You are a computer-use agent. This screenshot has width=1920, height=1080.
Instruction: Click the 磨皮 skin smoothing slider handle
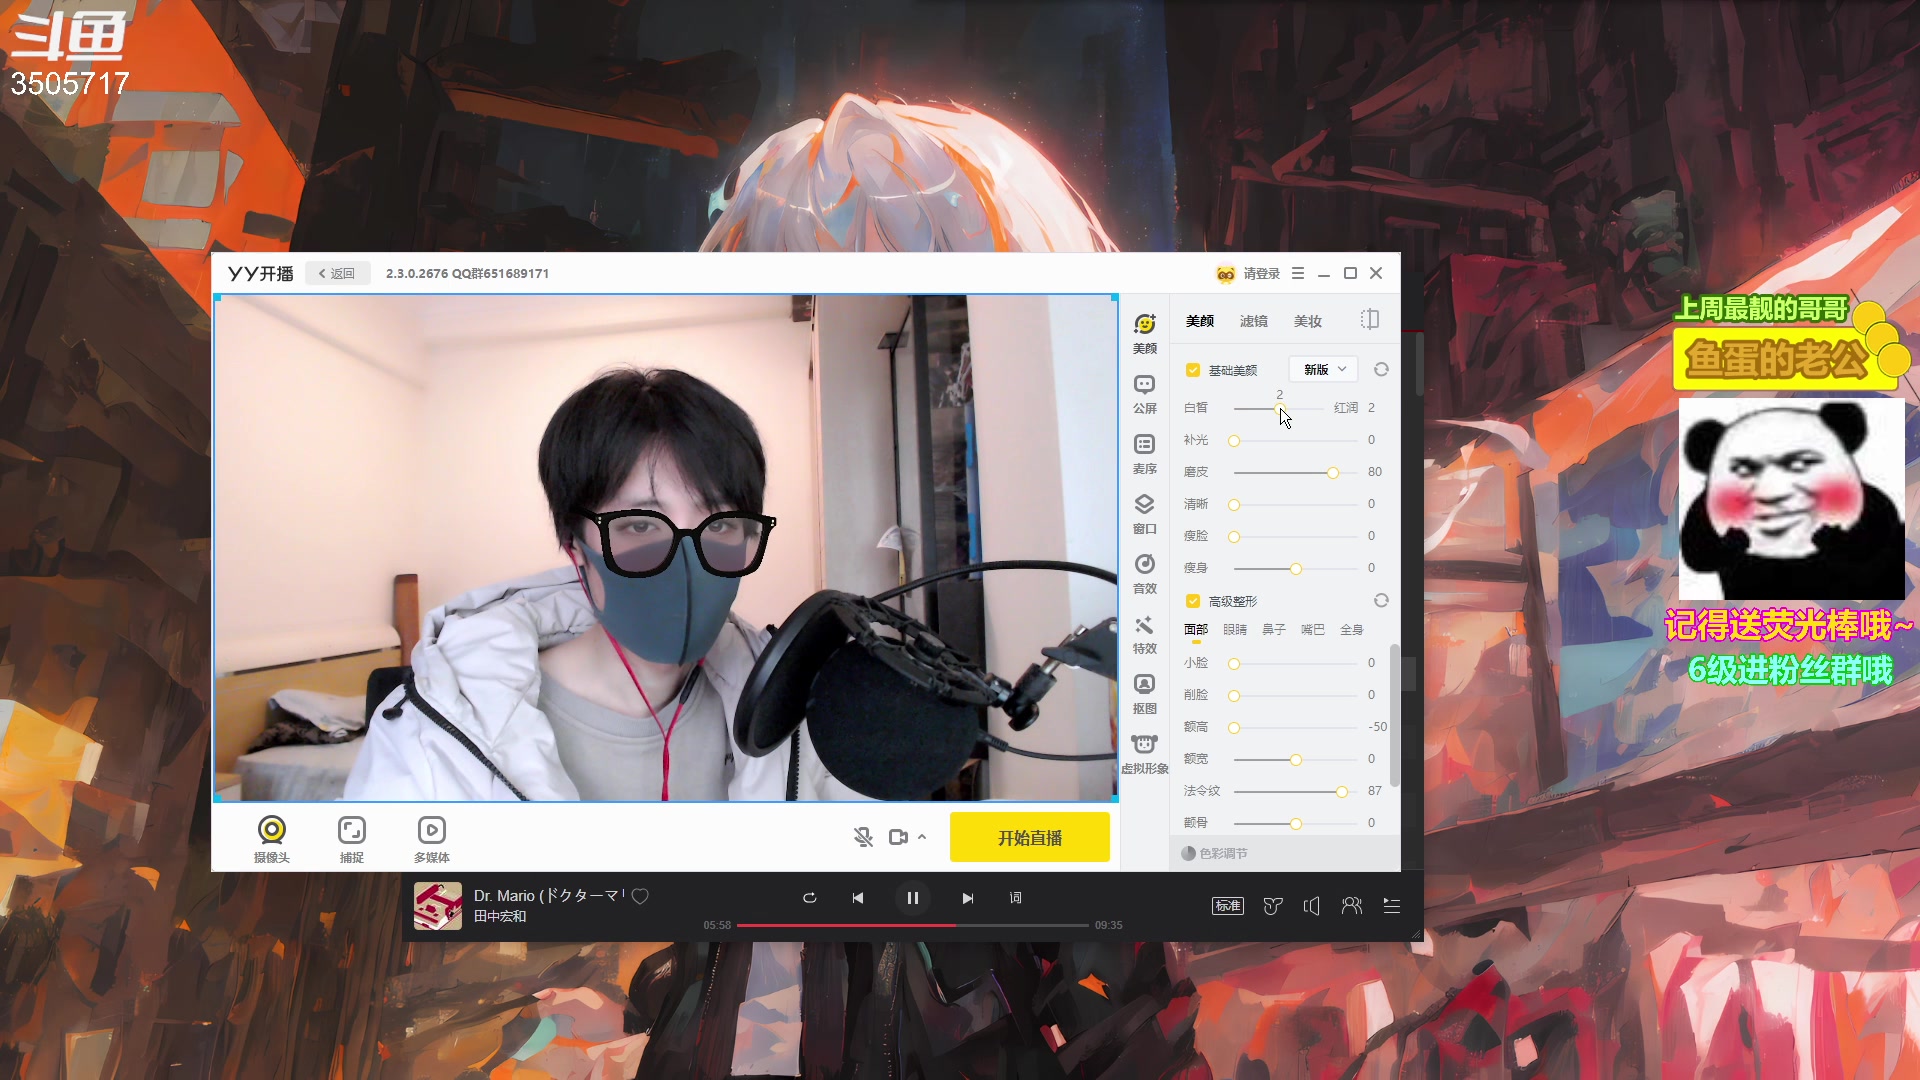1332,472
